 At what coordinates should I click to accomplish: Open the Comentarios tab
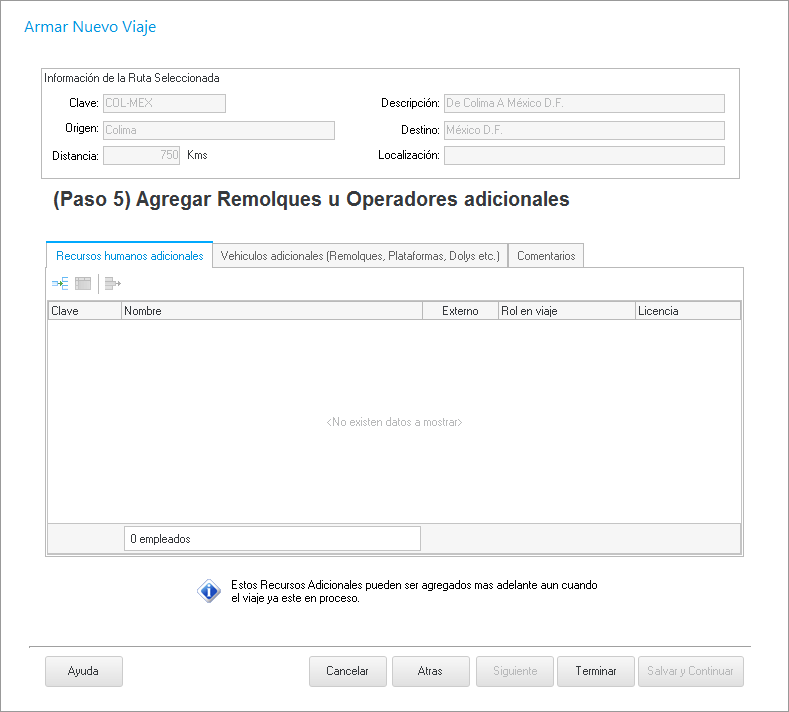tap(546, 256)
